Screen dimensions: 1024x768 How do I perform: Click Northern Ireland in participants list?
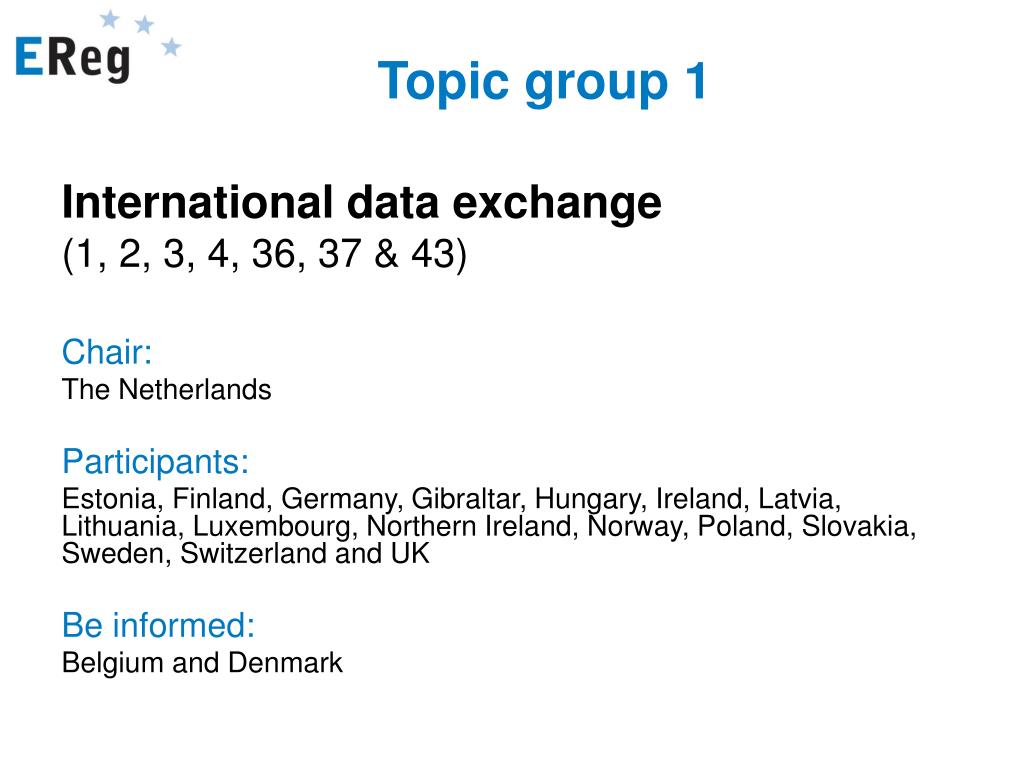[469, 526]
